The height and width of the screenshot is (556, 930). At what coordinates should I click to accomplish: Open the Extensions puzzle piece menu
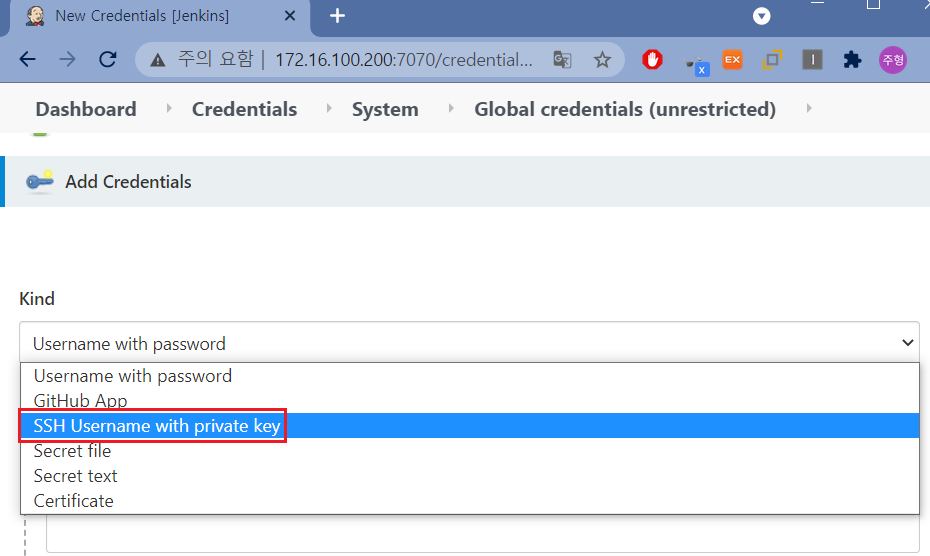tap(852, 60)
